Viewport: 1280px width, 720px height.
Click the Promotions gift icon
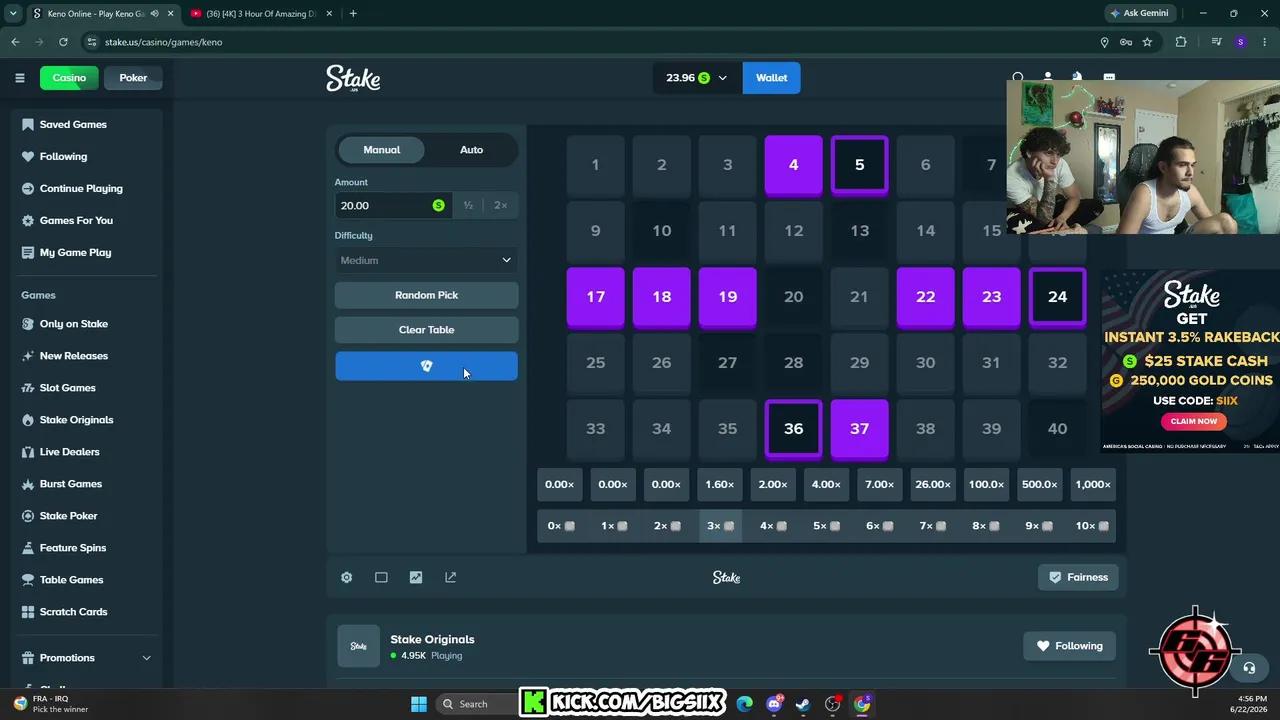(28, 658)
